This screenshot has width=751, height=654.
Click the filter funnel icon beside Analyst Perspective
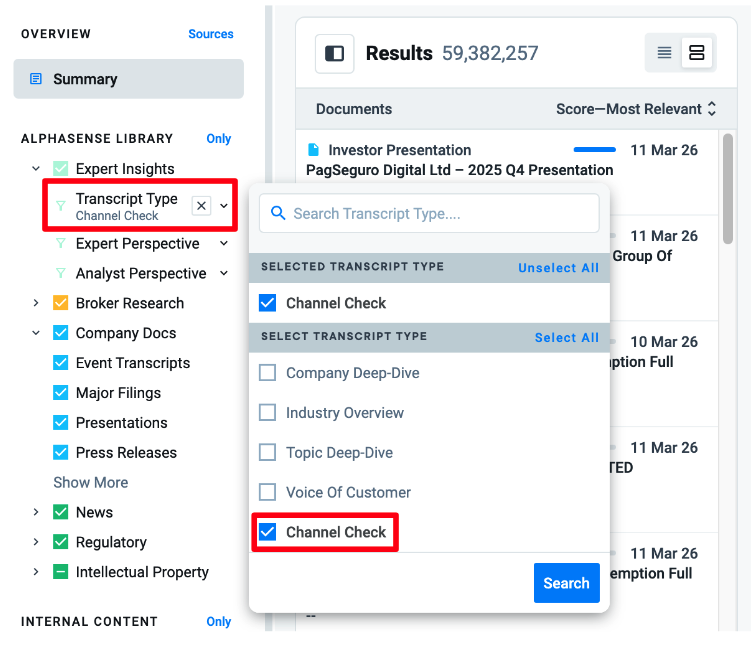(61, 274)
